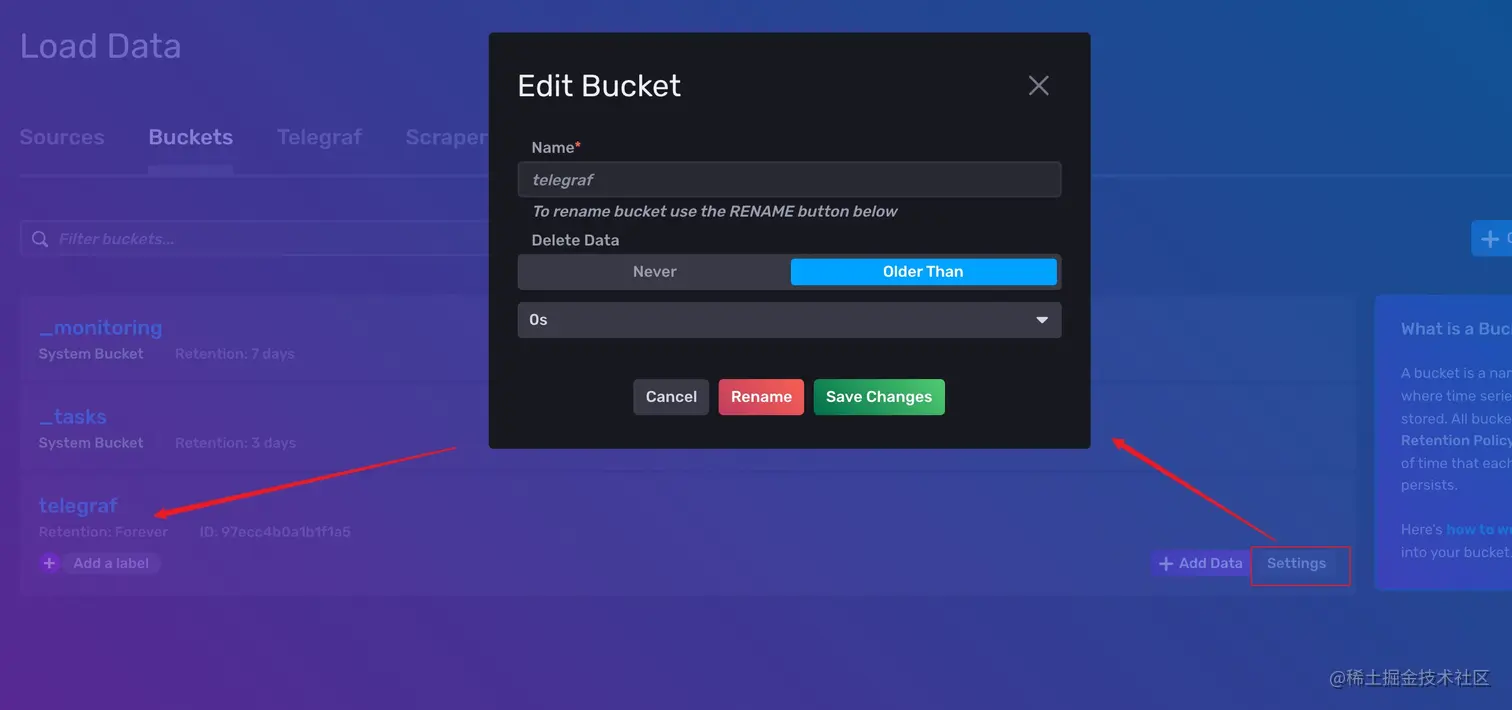Open the Scrapers tab
Viewport: 1512px width, 710px height.
coord(449,137)
